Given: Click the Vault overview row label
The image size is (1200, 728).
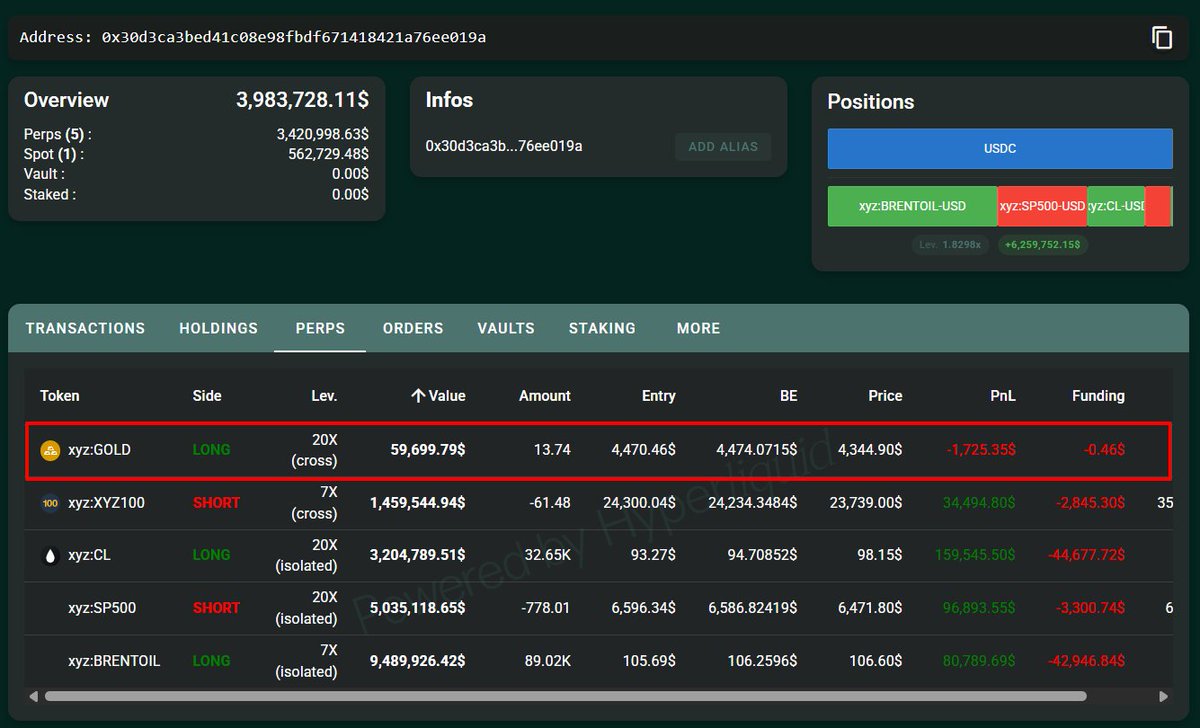Looking at the screenshot, I should pyautogui.click(x=44, y=174).
